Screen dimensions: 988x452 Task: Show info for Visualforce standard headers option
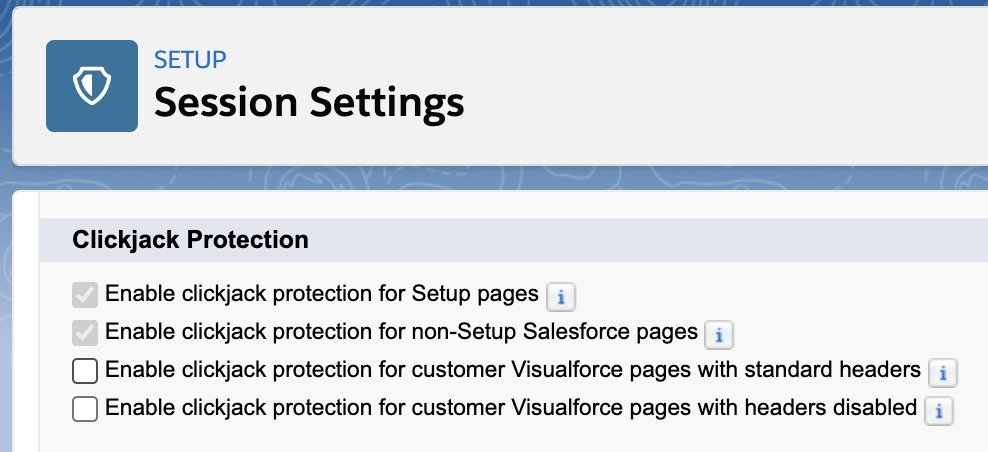(x=943, y=373)
